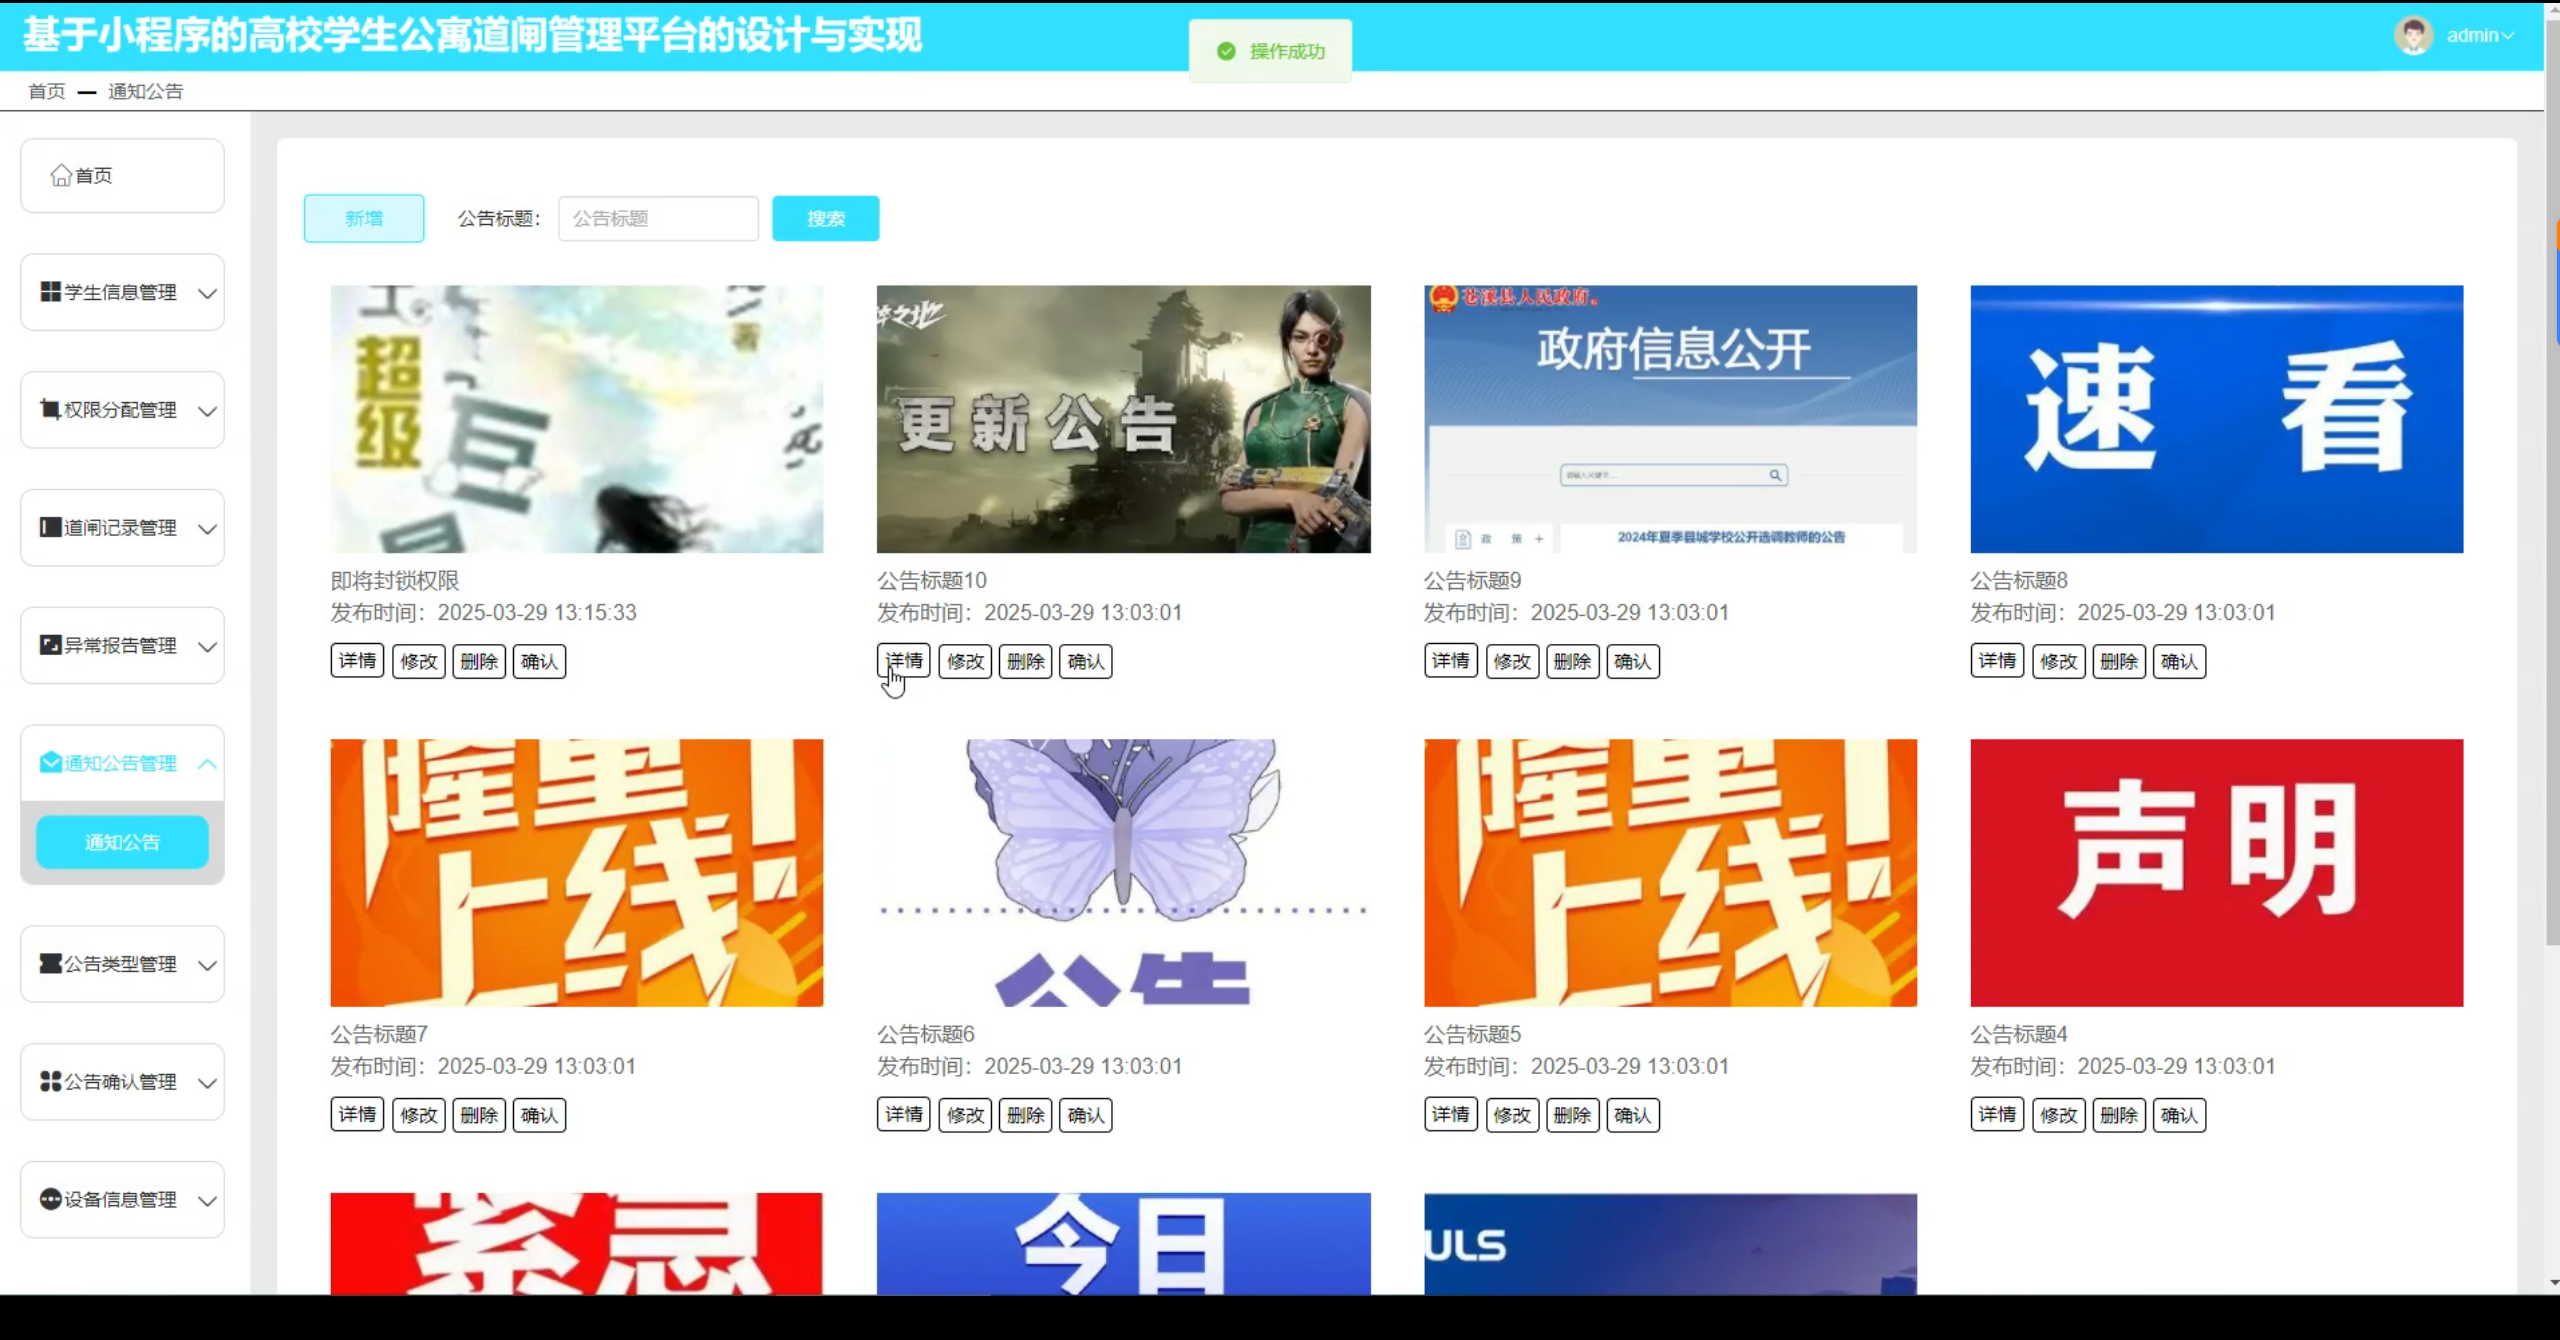The width and height of the screenshot is (2560, 1340).
Task: Click the announcement confirmation management icon
Action: (50, 1082)
